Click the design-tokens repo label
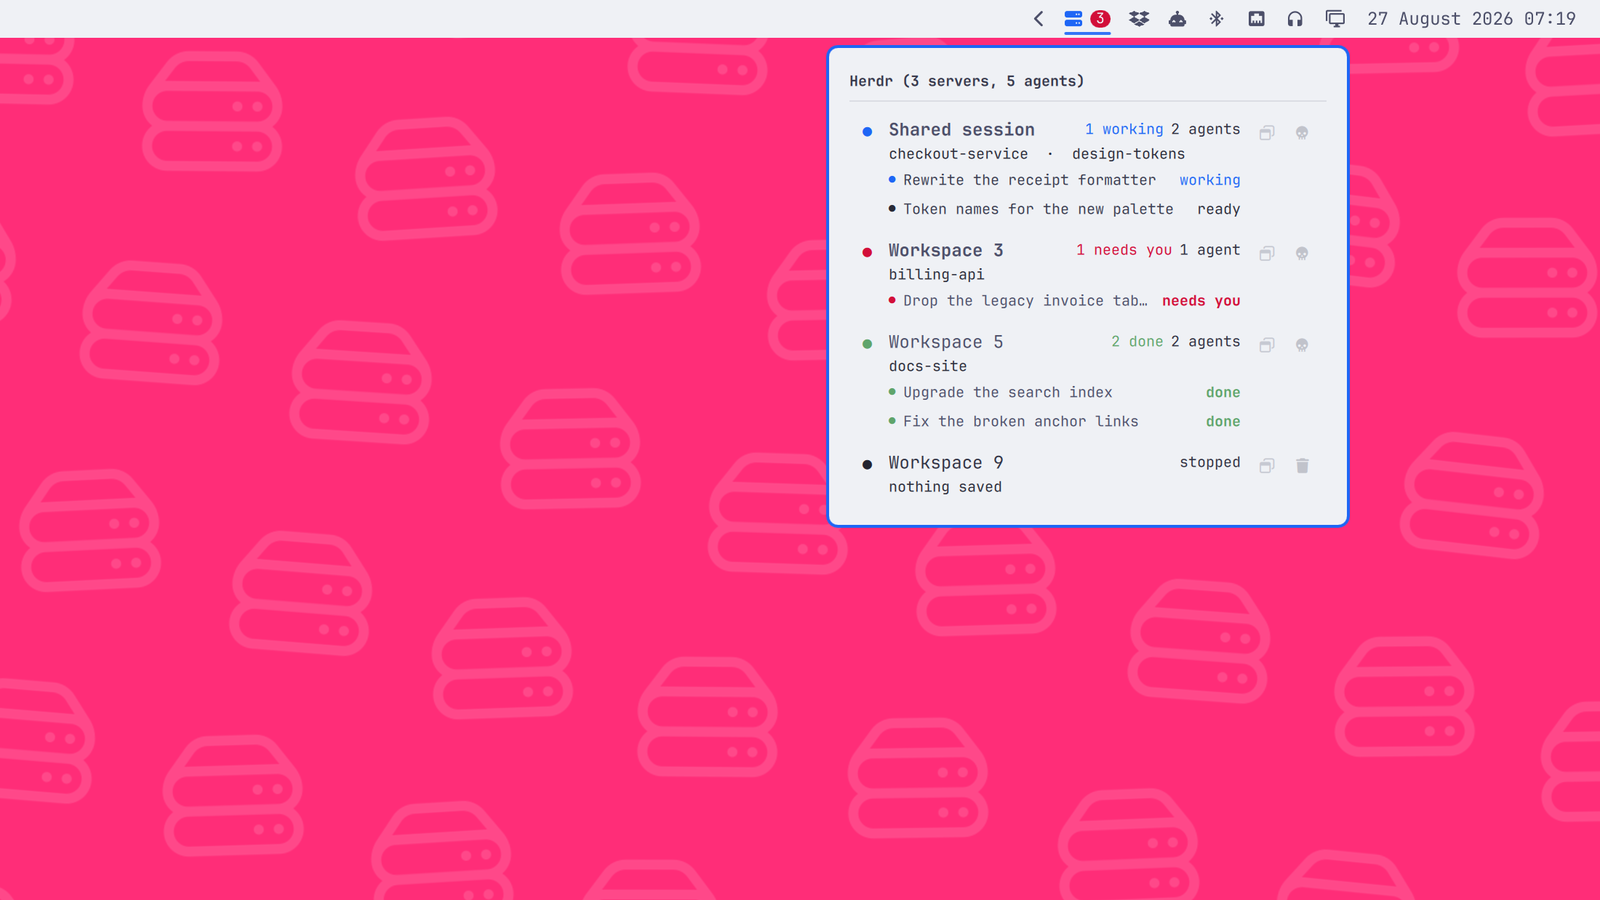This screenshot has width=1600, height=900. tap(1128, 154)
